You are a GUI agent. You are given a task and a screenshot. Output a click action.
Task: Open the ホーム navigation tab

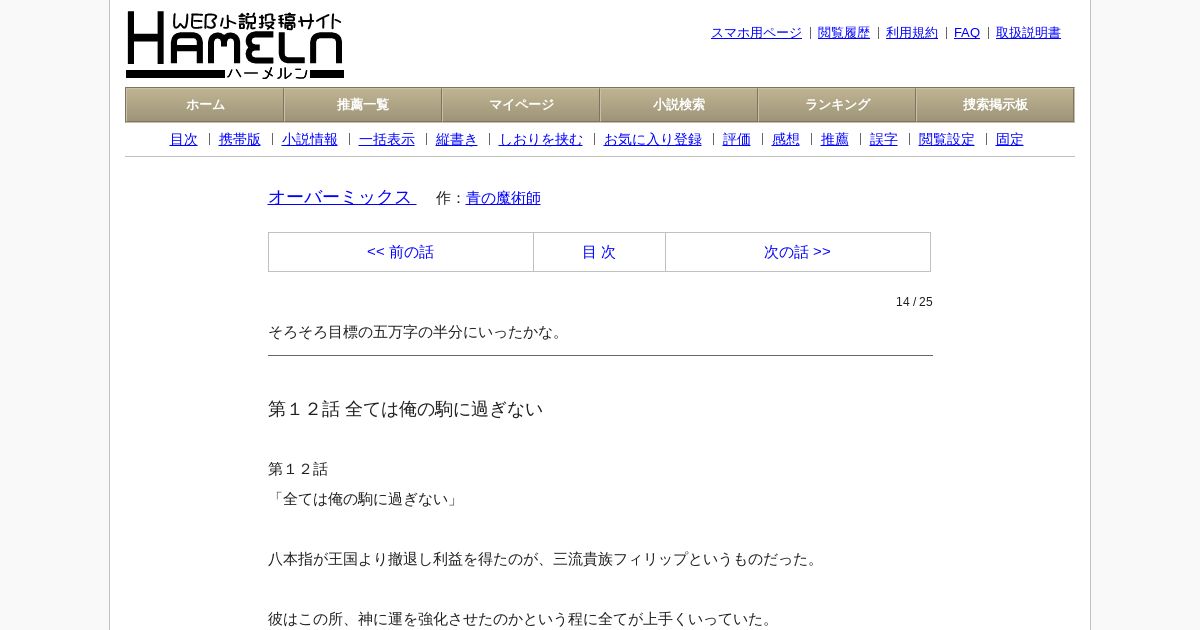[x=205, y=105]
